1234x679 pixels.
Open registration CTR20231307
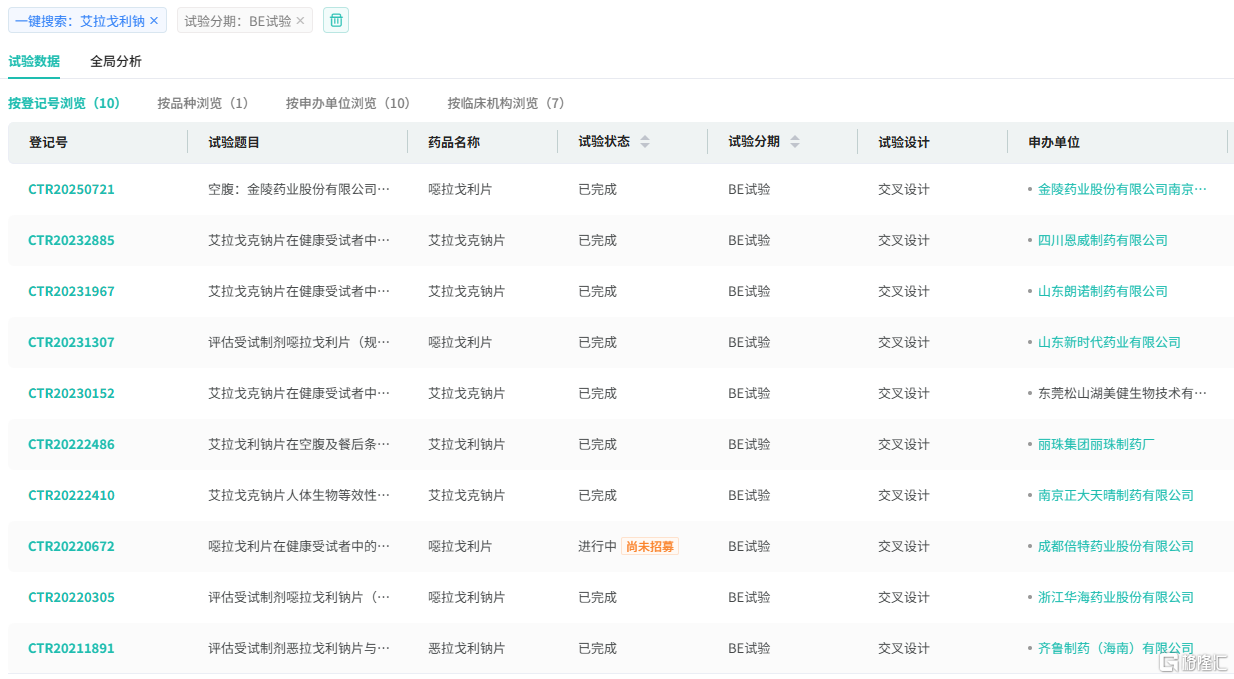pyautogui.click(x=71, y=342)
